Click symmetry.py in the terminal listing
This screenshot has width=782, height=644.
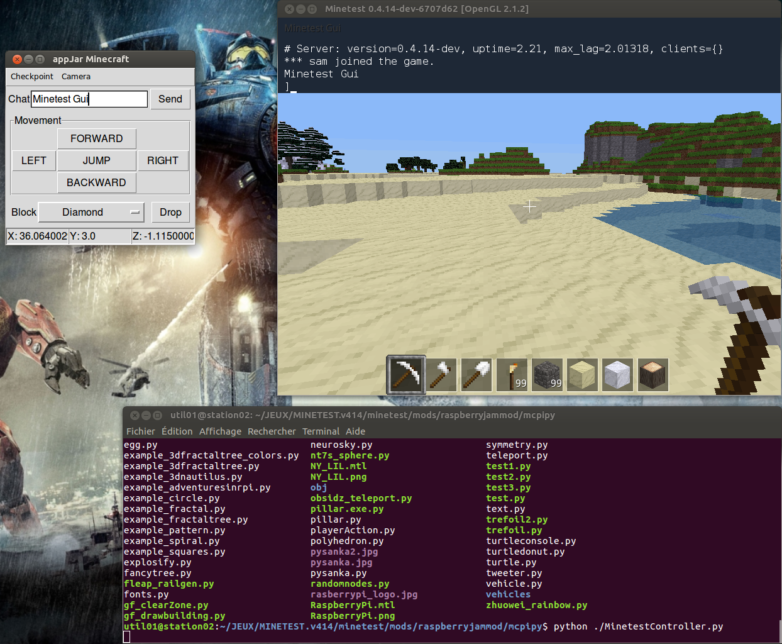tap(517, 444)
